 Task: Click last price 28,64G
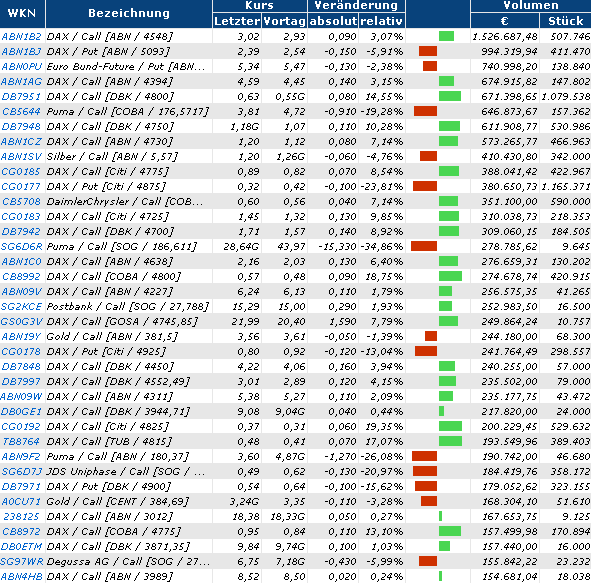[241, 246]
